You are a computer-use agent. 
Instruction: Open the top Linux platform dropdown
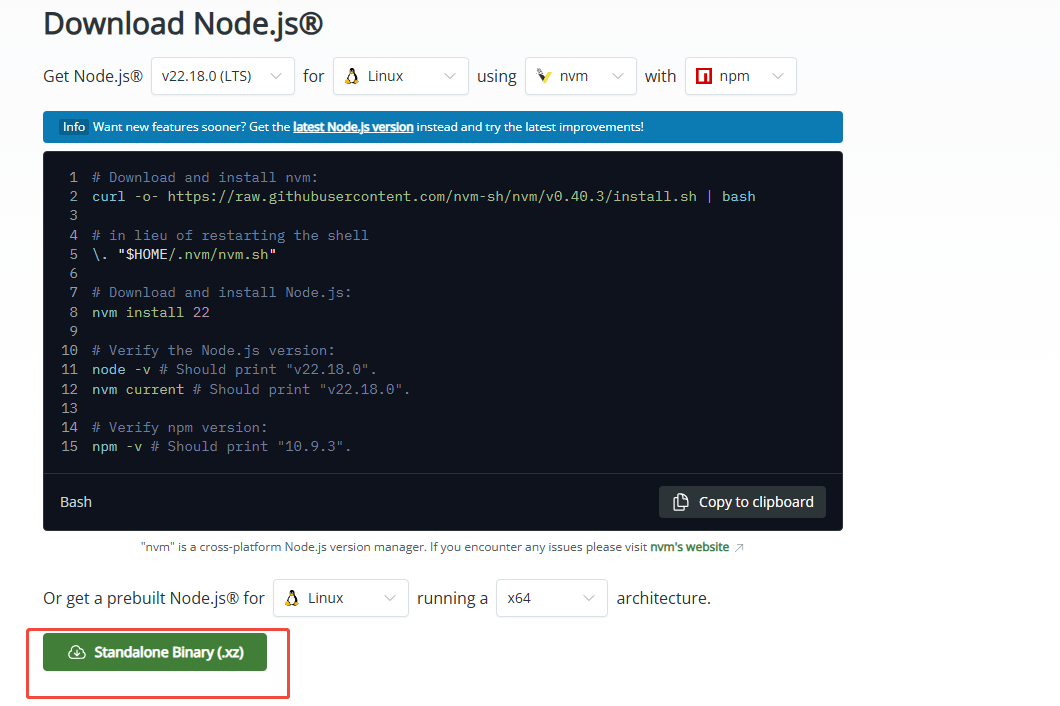click(400, 76)
